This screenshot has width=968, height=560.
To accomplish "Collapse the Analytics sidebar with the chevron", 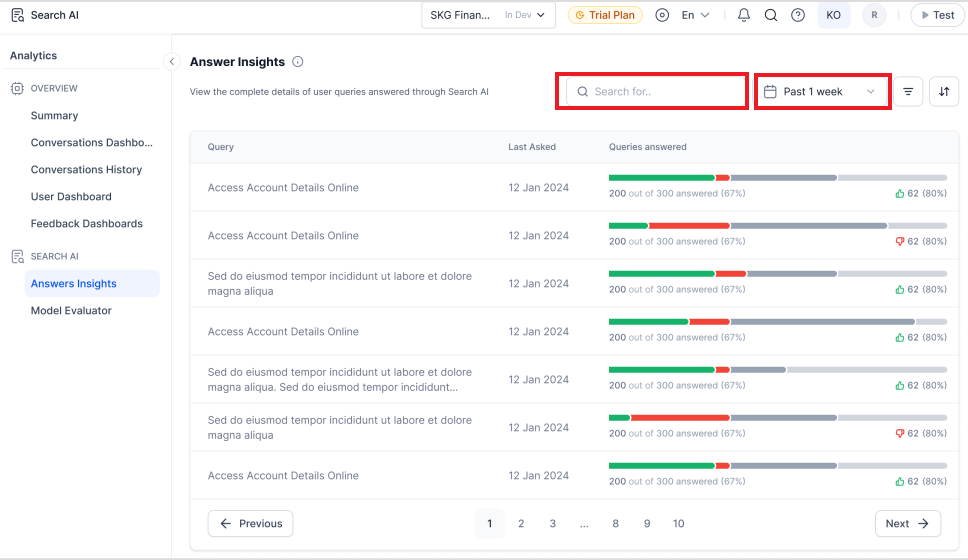I will click(x=171, y=62).
